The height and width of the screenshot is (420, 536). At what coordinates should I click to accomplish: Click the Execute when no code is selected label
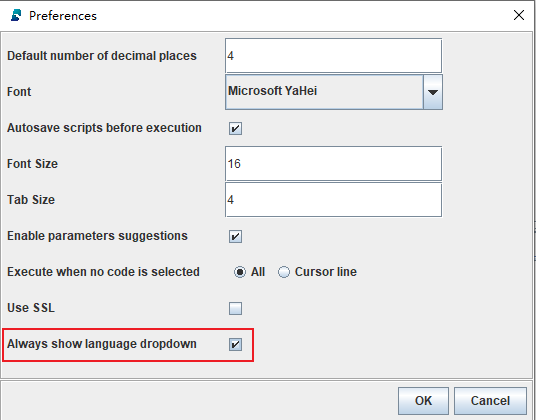coord(103,272)
